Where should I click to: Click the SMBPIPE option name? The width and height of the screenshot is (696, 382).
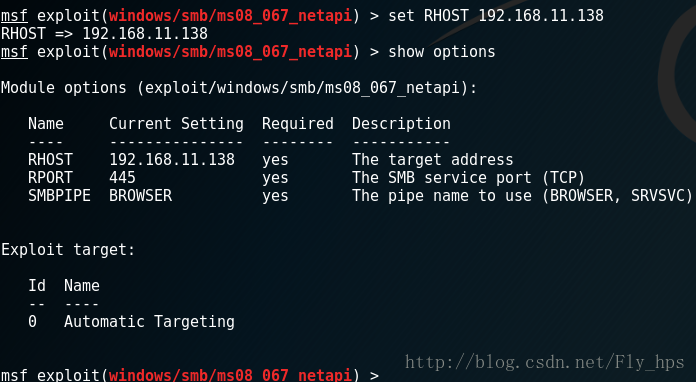59,196
